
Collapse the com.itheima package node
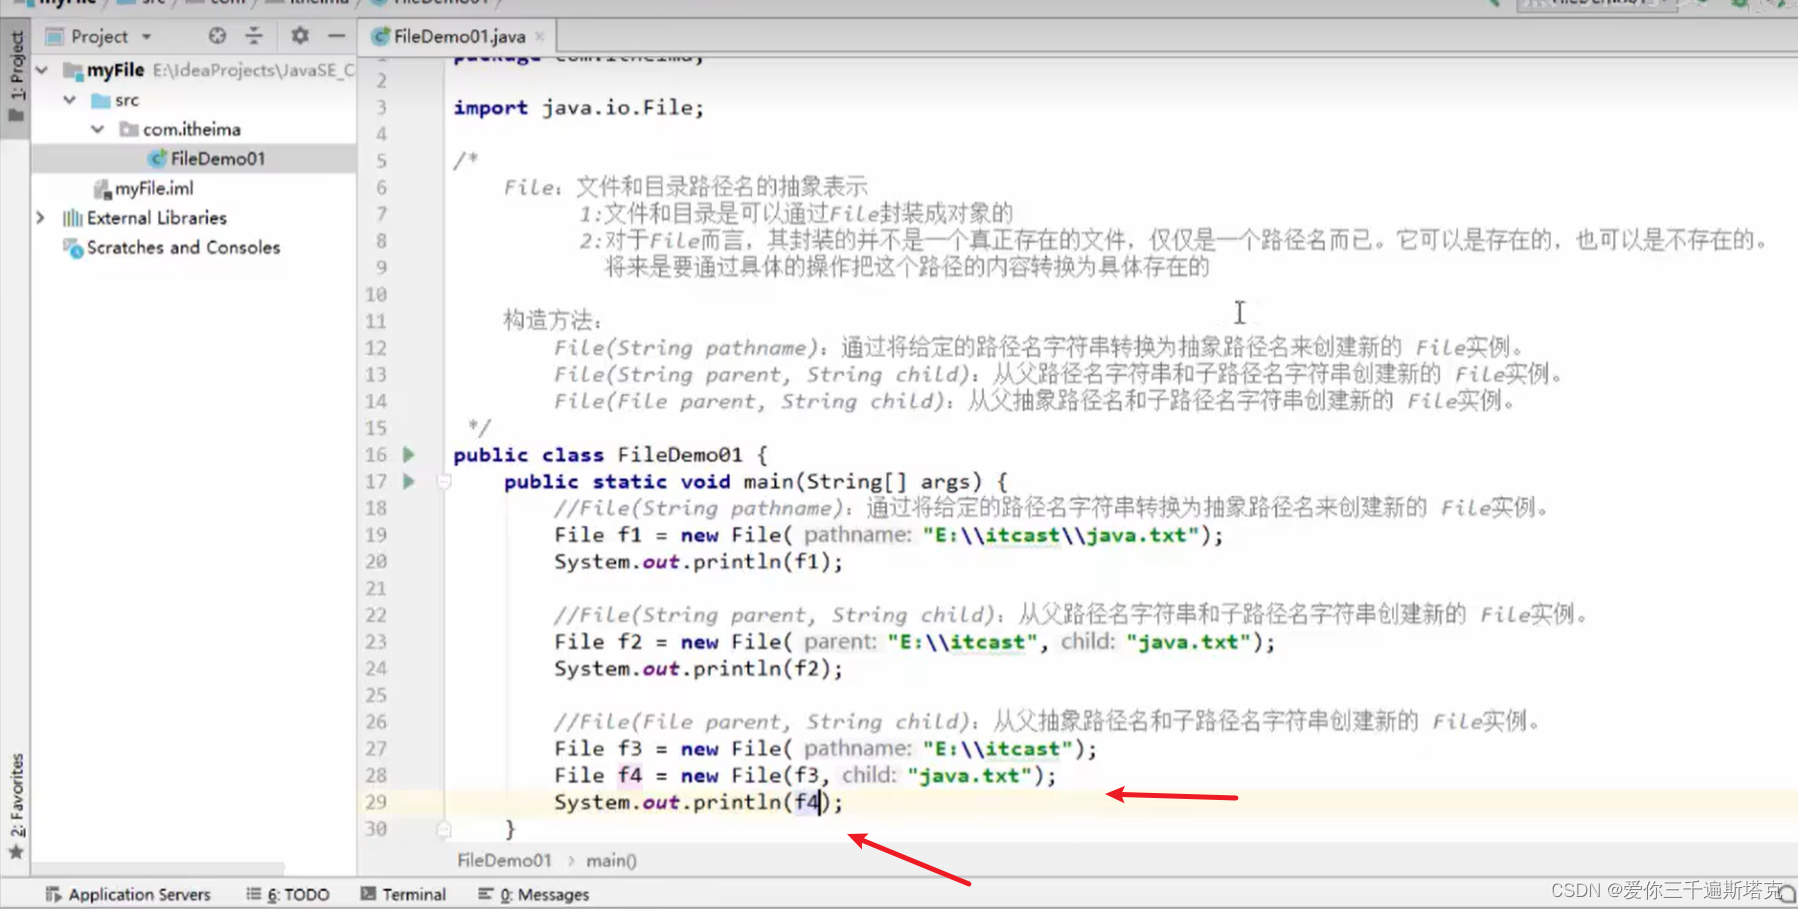97,129
